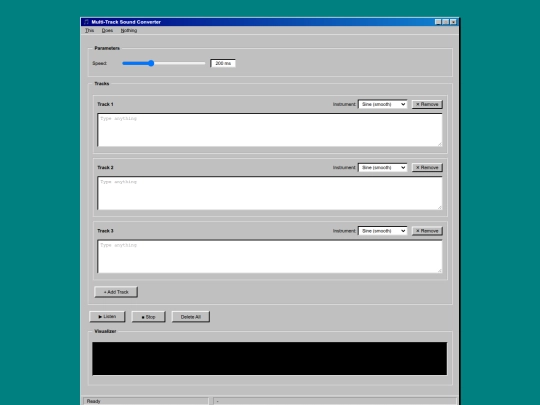Focus the Track 3 text area
Screen dimensions: 540x405
tap(270, 257)
